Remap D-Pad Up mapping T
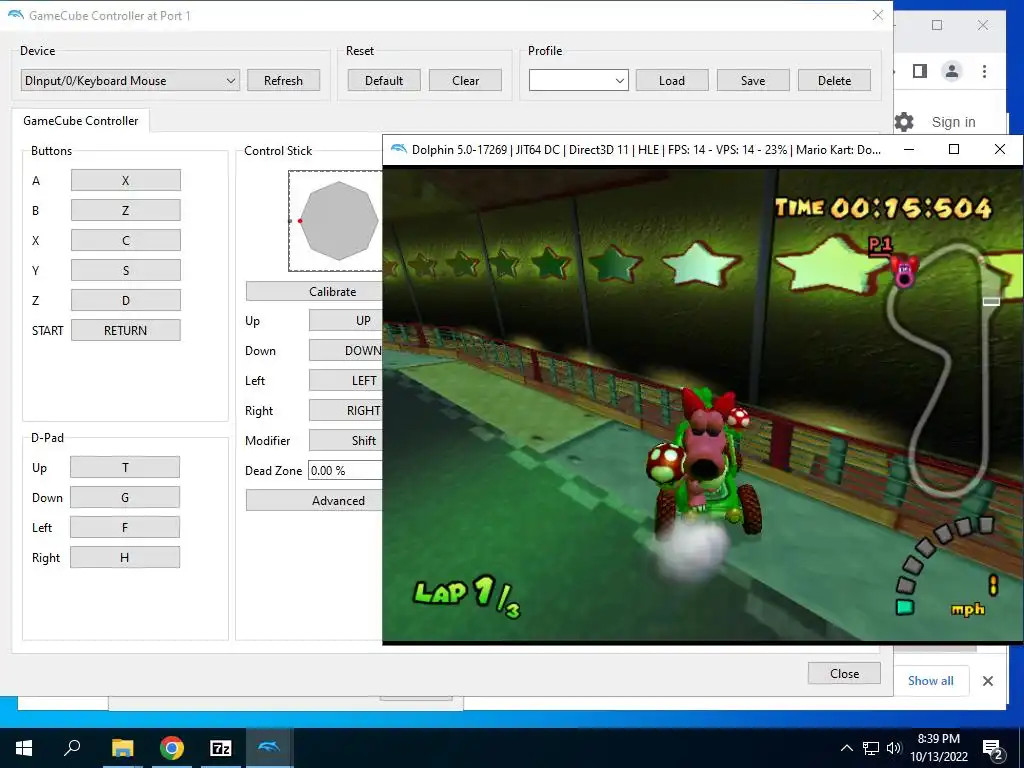1024x768 pixels. pos(125,468)
